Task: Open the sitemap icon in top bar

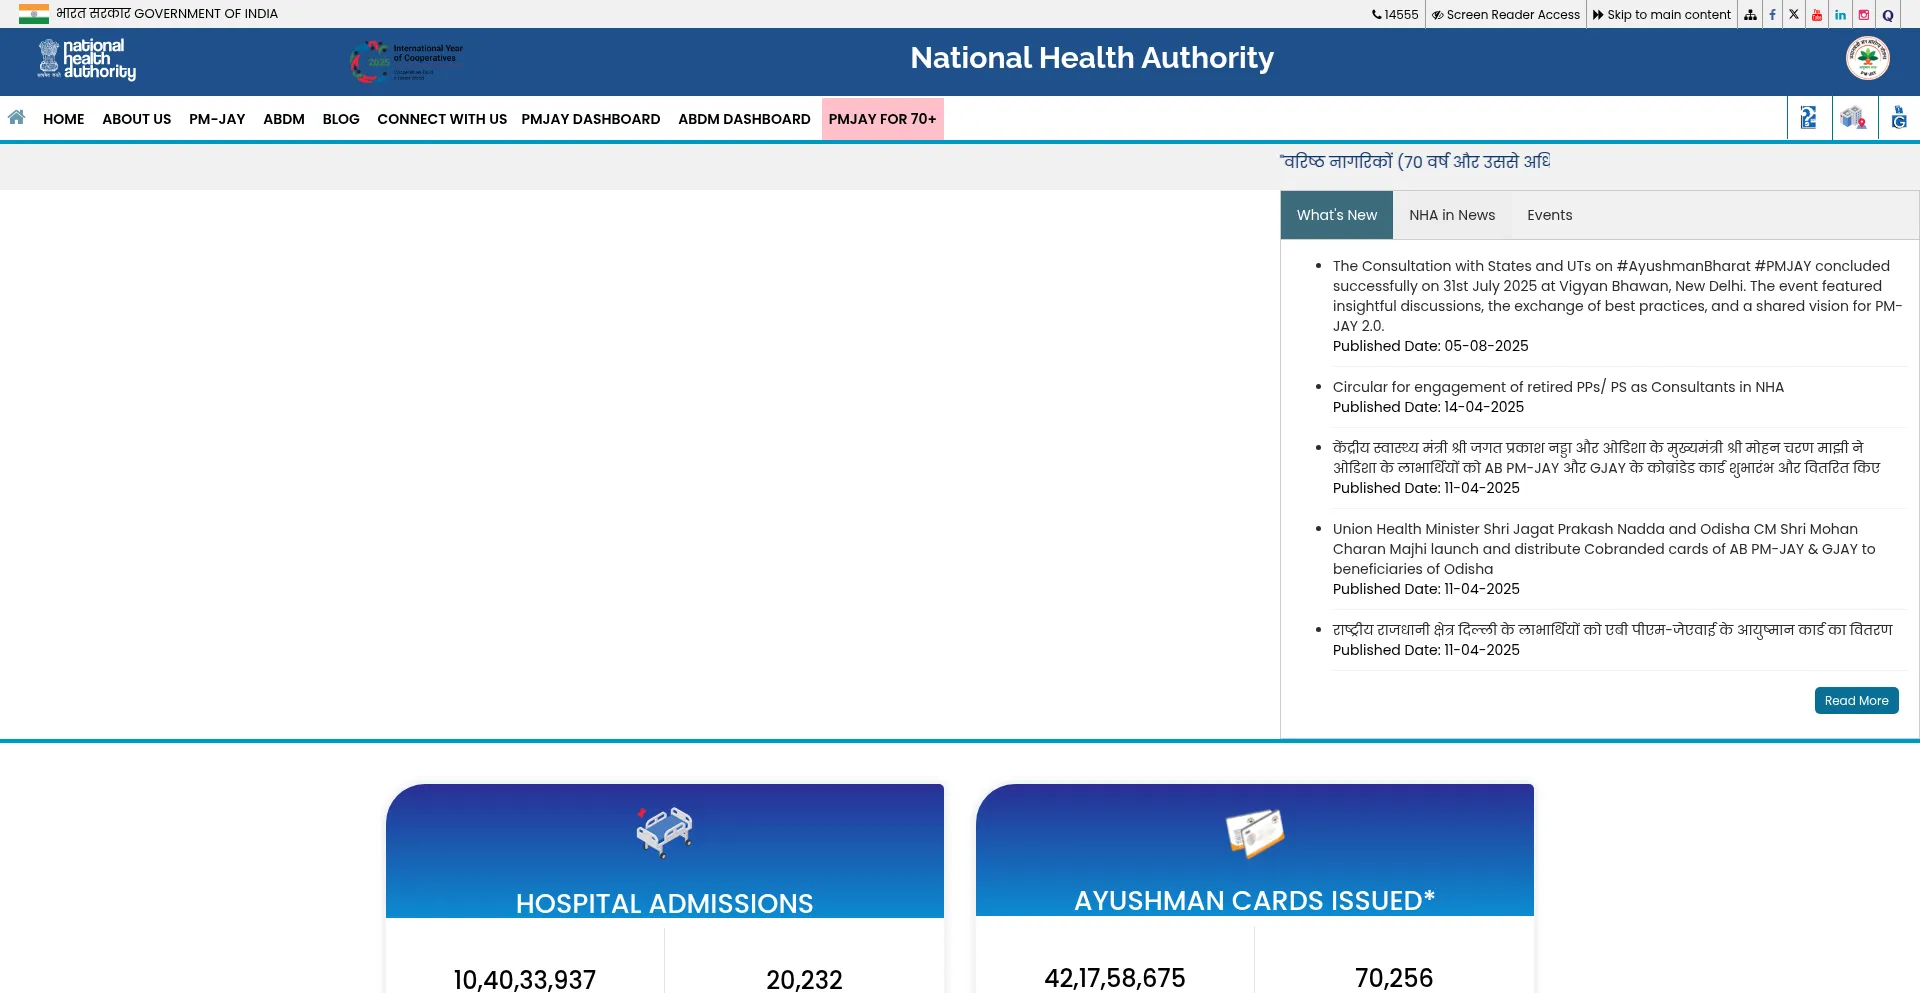Action: [x=1750, y=15]
